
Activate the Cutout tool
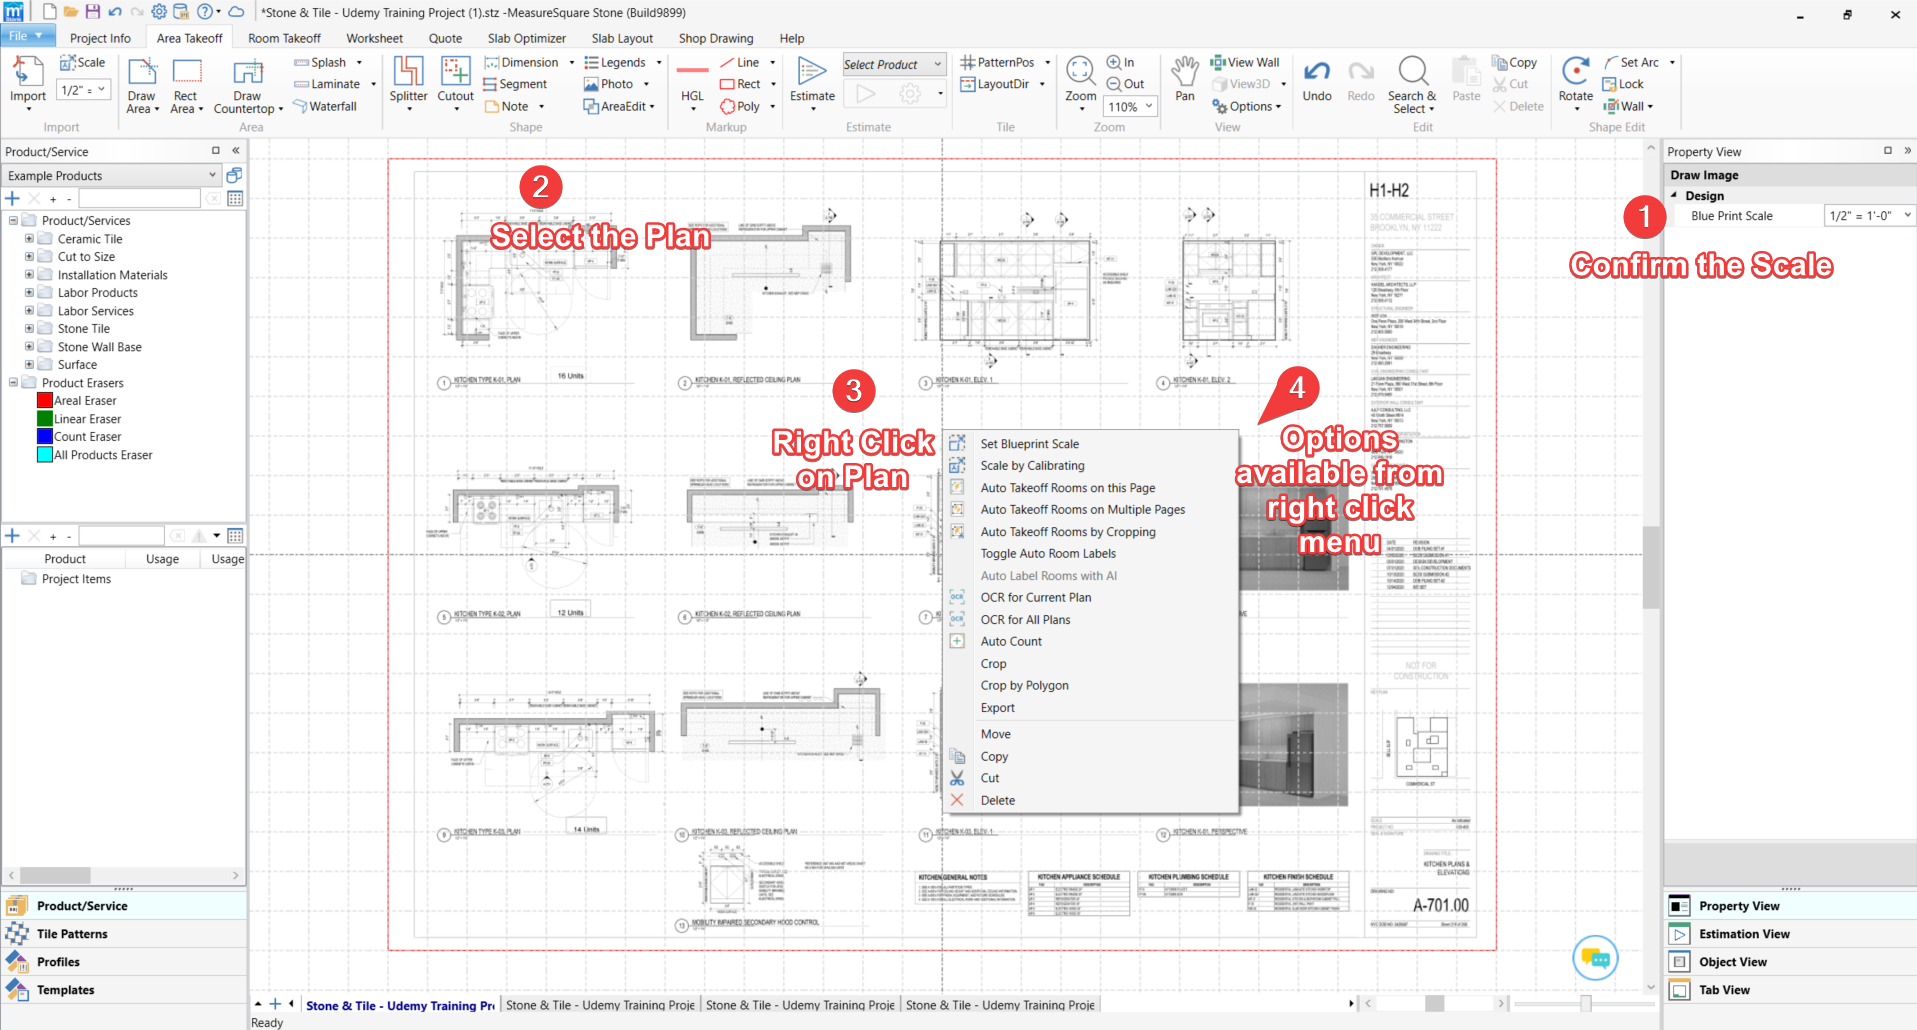[455, 80]
